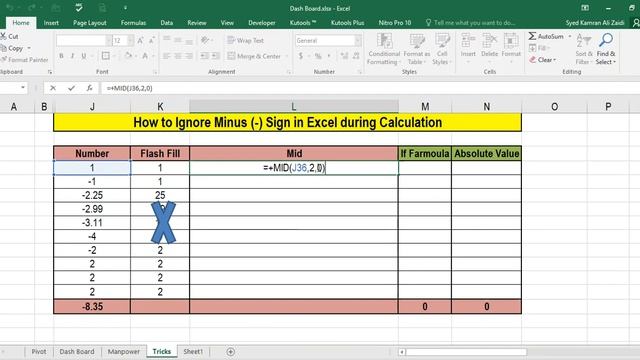The width and height of the screenshot is (640, 360).
Task: Toggle Wrap Text
Action: [x=246, y=40]
